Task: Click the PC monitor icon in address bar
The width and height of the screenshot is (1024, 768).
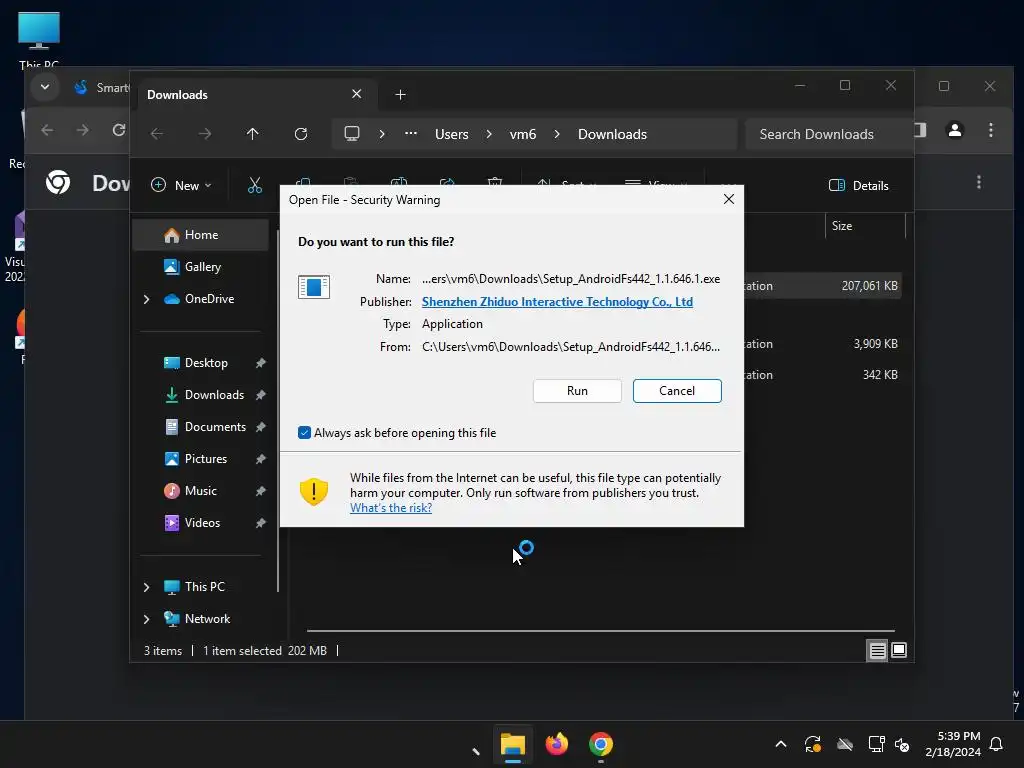Action: pos(352,134)
